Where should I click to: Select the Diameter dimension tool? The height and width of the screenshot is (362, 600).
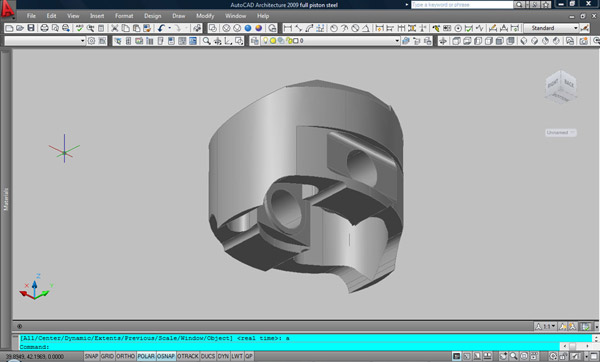(x=355, y=28)
